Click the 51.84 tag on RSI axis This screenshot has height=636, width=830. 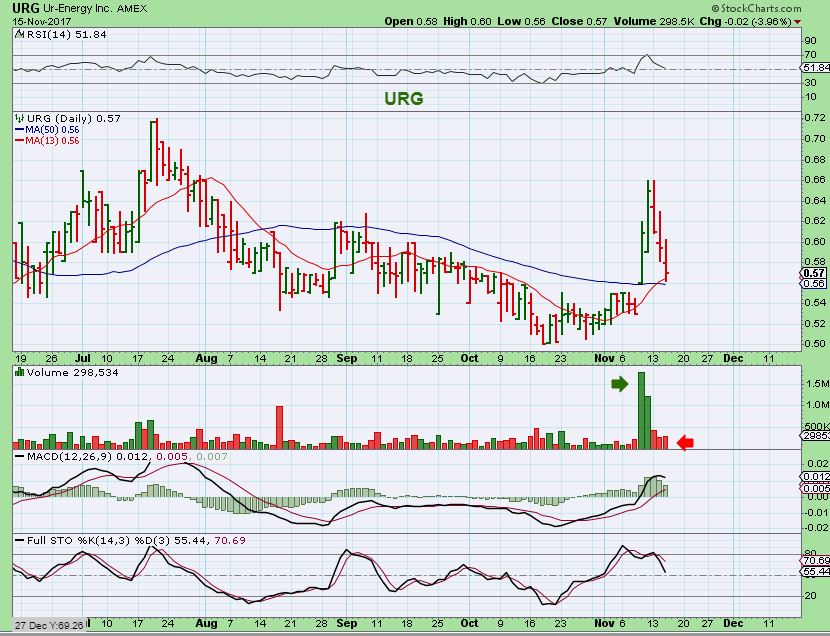pos(816,68)
